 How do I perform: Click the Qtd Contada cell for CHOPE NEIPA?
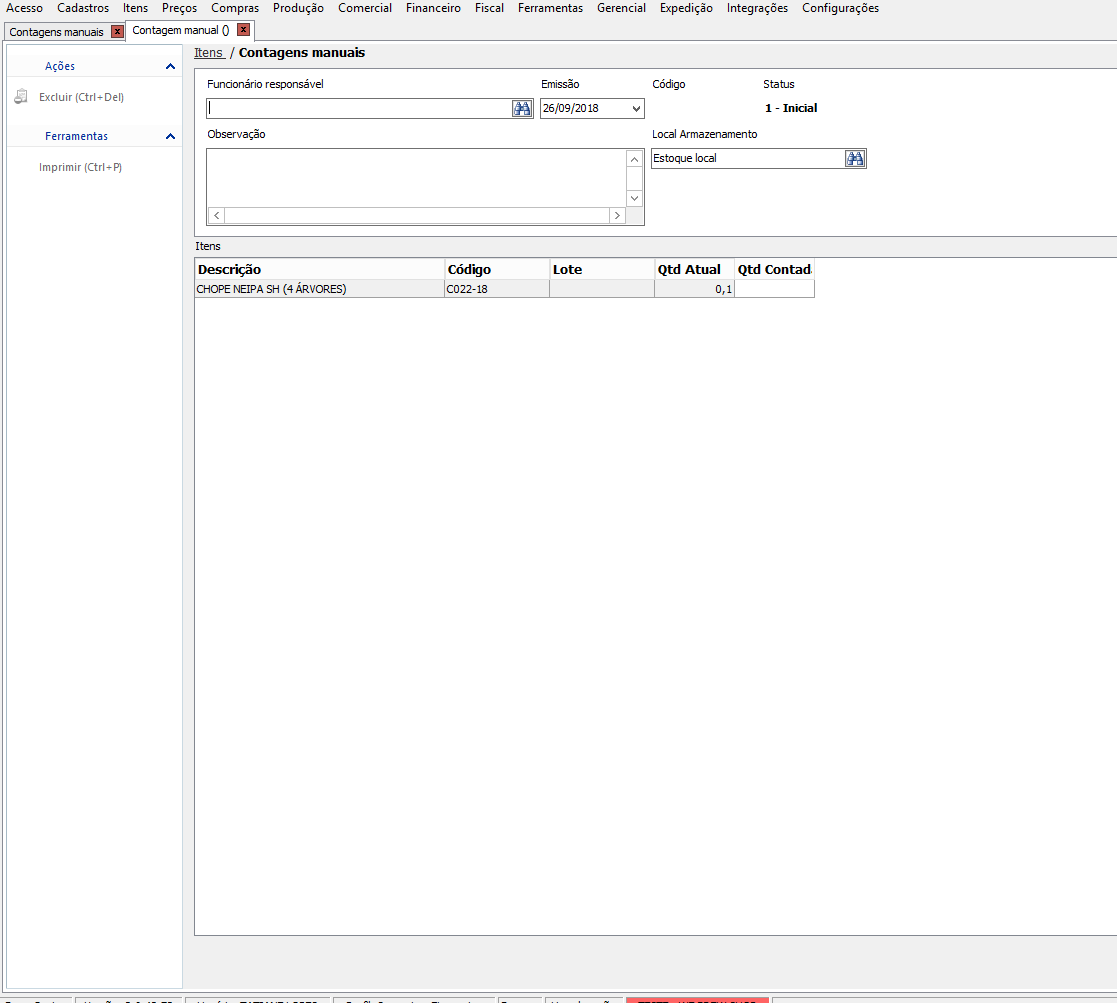tap(774, 289)
